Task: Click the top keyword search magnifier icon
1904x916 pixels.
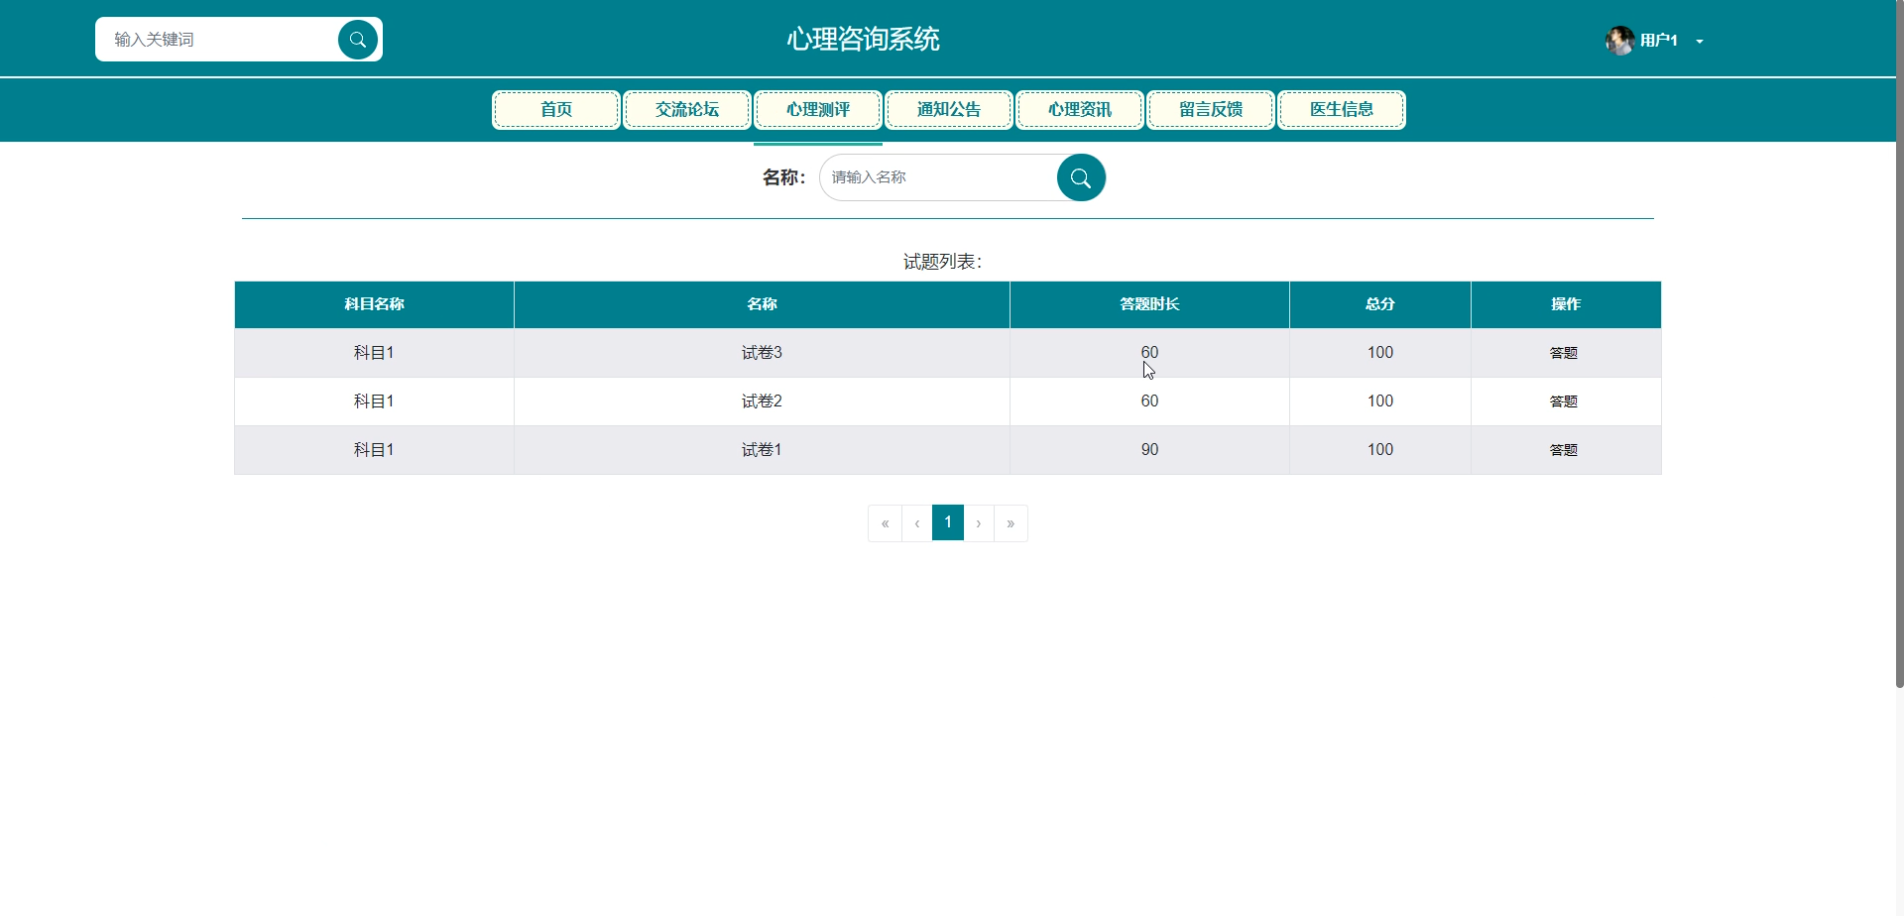Action: click(x=357, y=39)
